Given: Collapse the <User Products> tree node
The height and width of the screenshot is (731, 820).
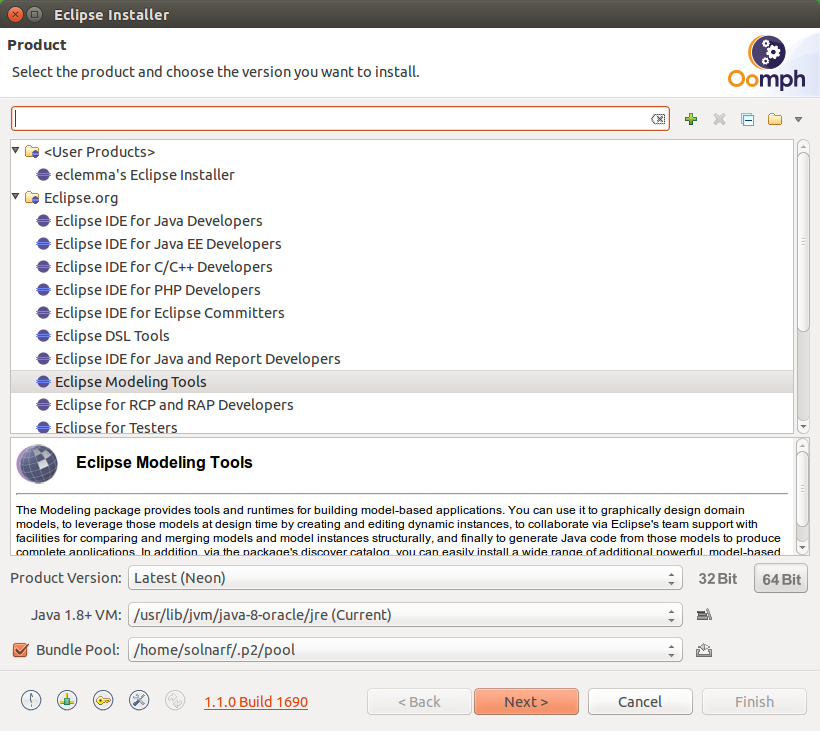Looking at the screenshot, I should tap(16, 151).
